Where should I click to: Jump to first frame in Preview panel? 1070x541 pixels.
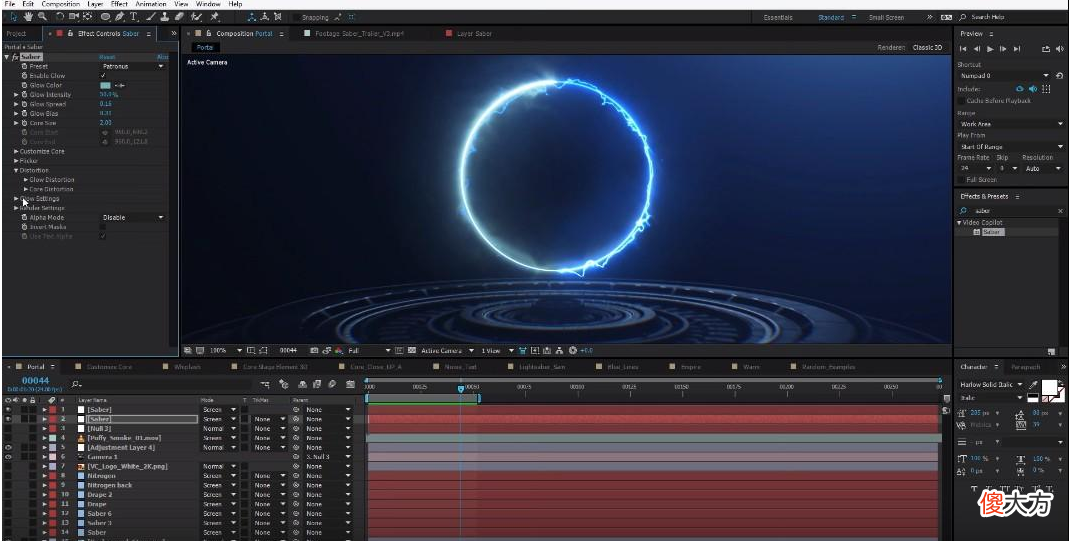tap(963, 48)
